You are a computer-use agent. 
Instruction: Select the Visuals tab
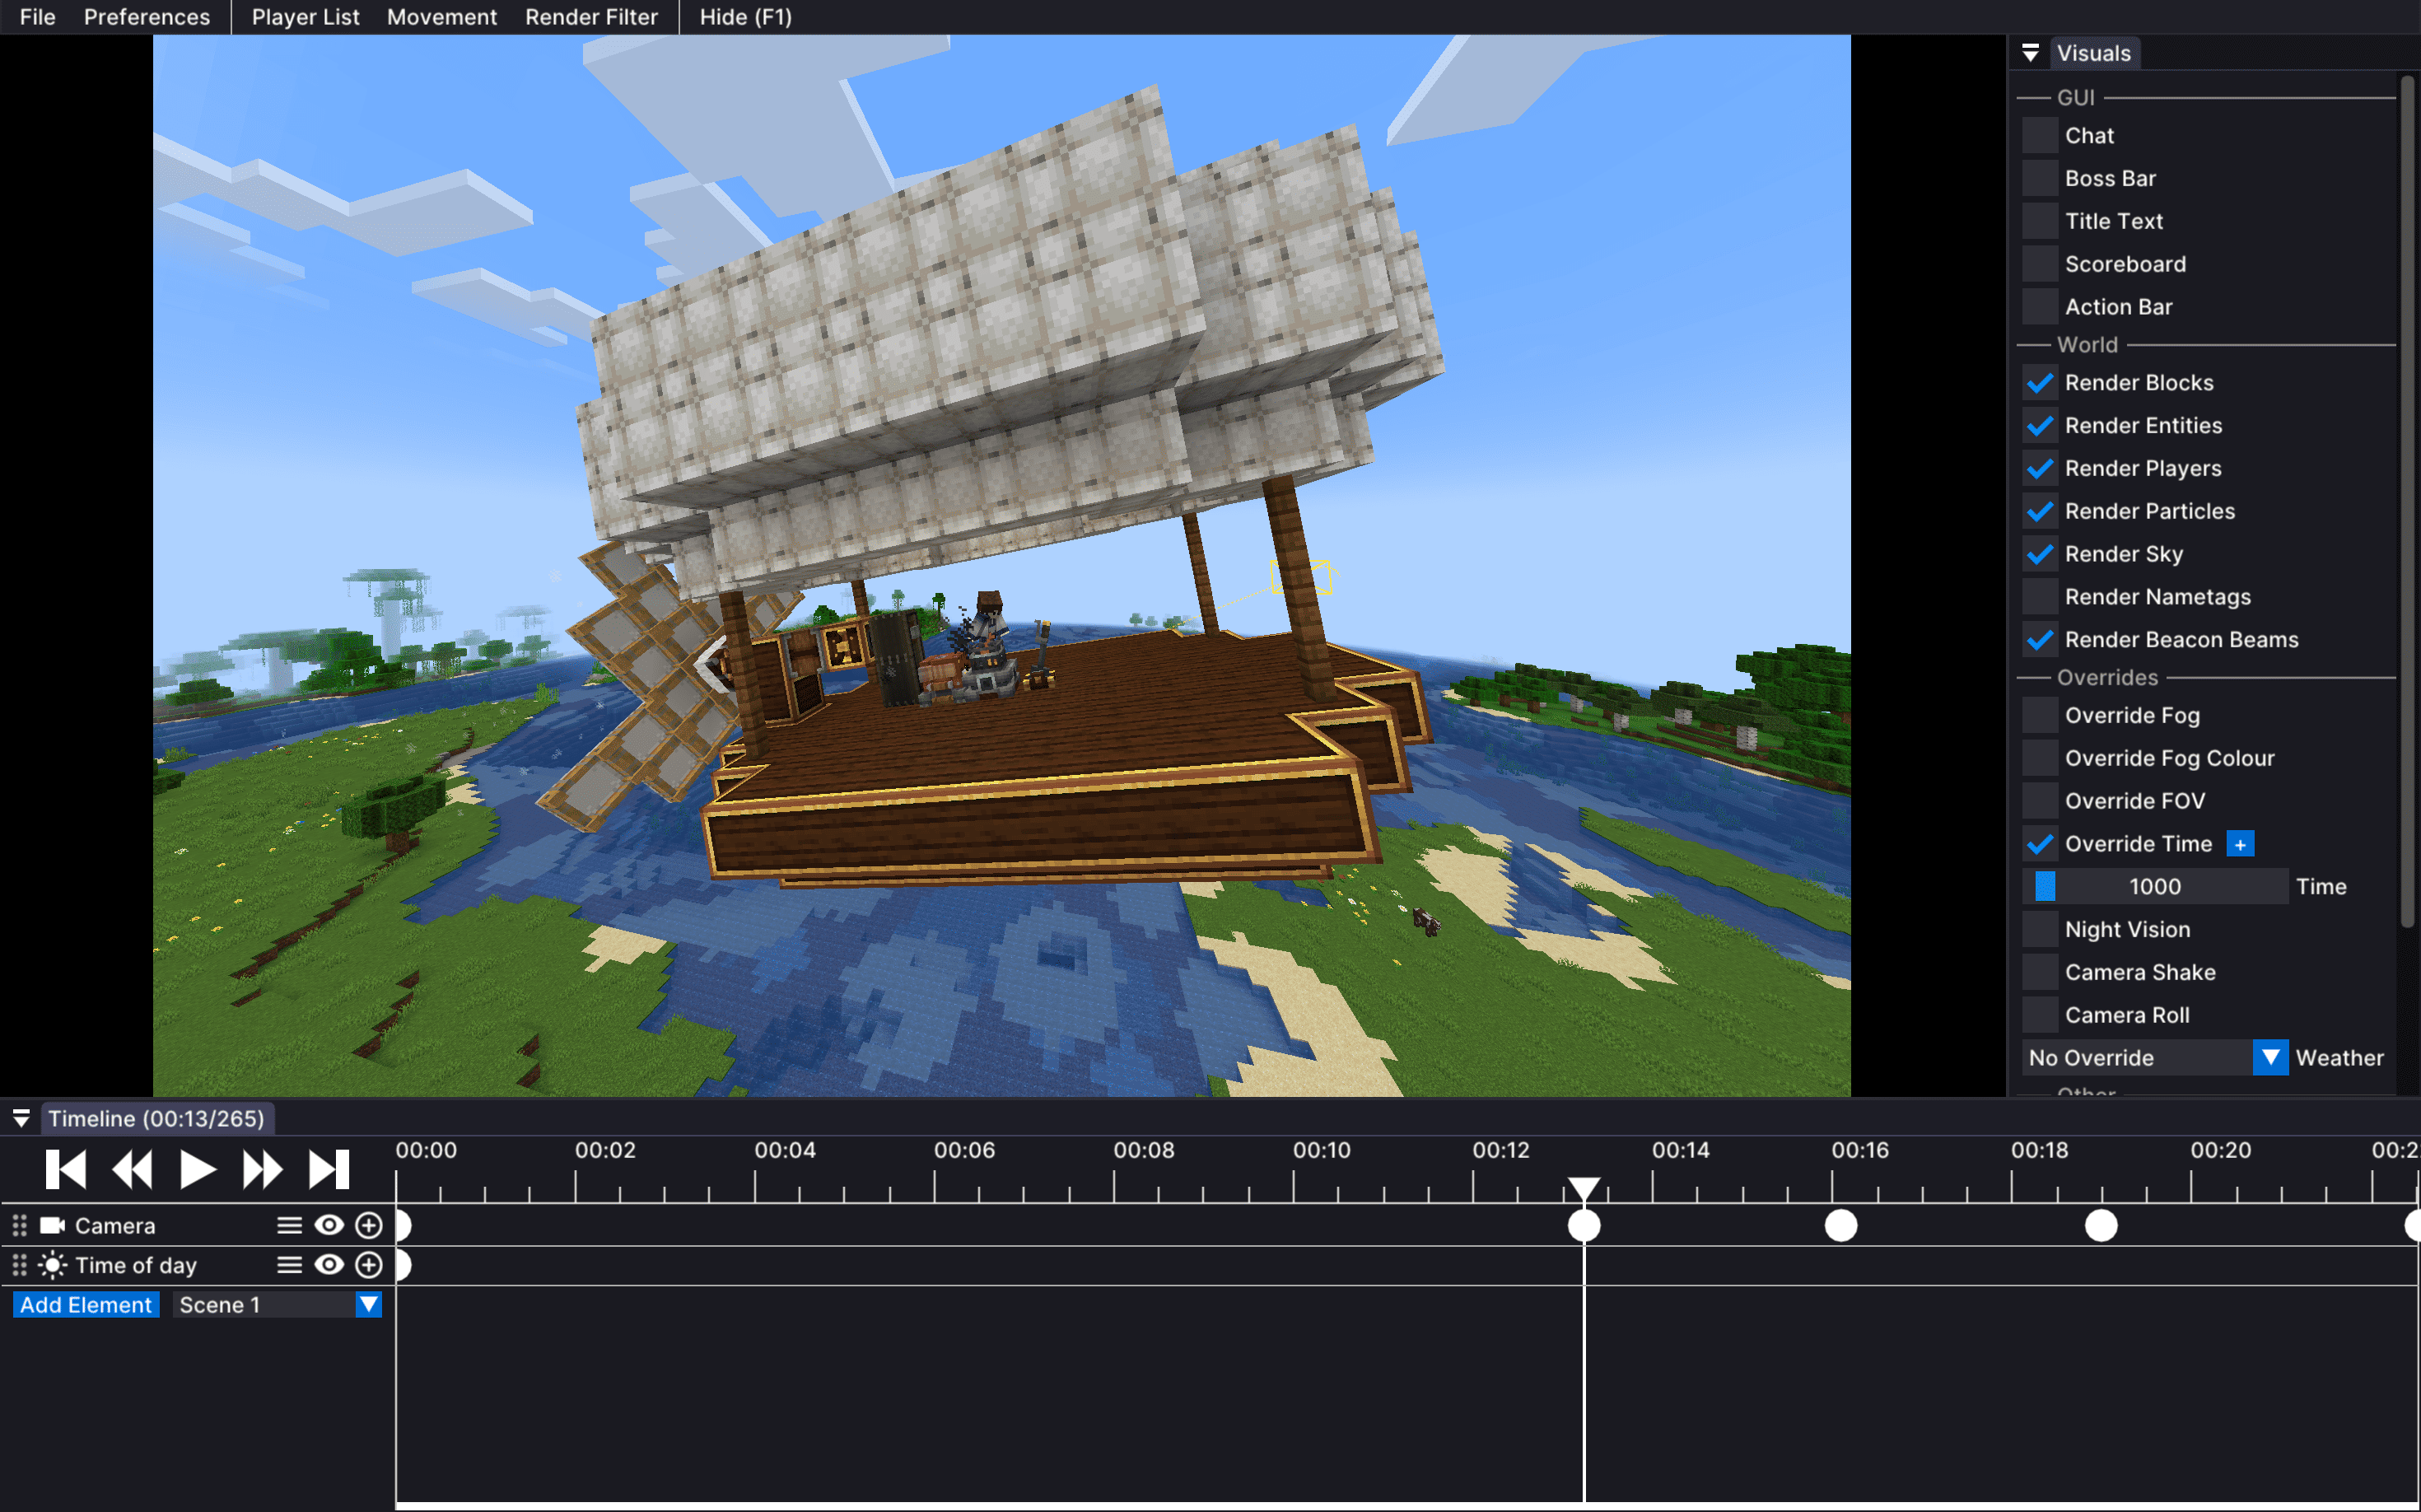click(x=2094, y=53)
